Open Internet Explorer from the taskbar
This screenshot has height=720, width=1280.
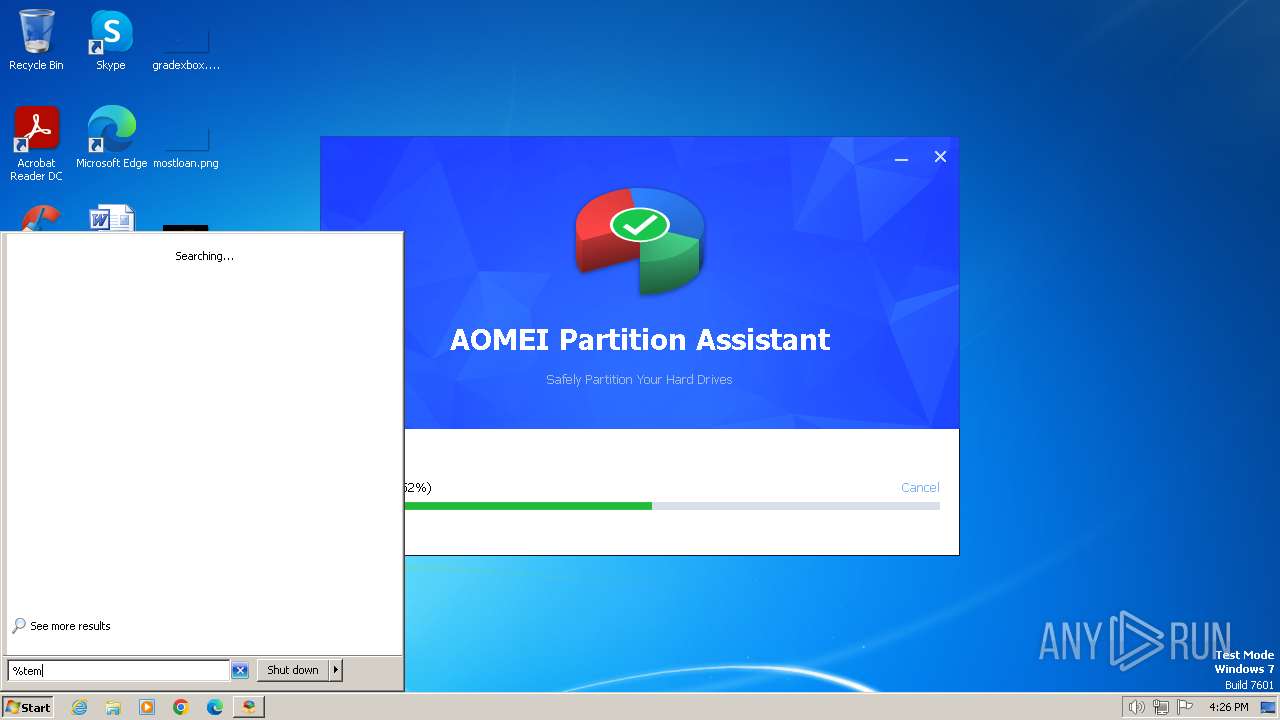tap(79, 707)
